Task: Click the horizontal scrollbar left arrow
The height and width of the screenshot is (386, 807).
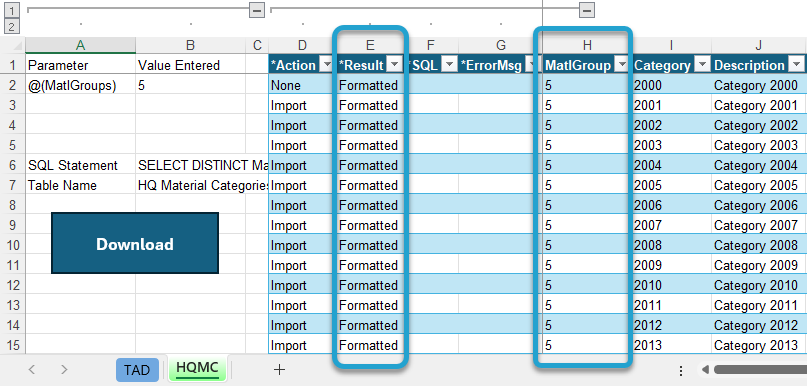Action: coord(705,370)
